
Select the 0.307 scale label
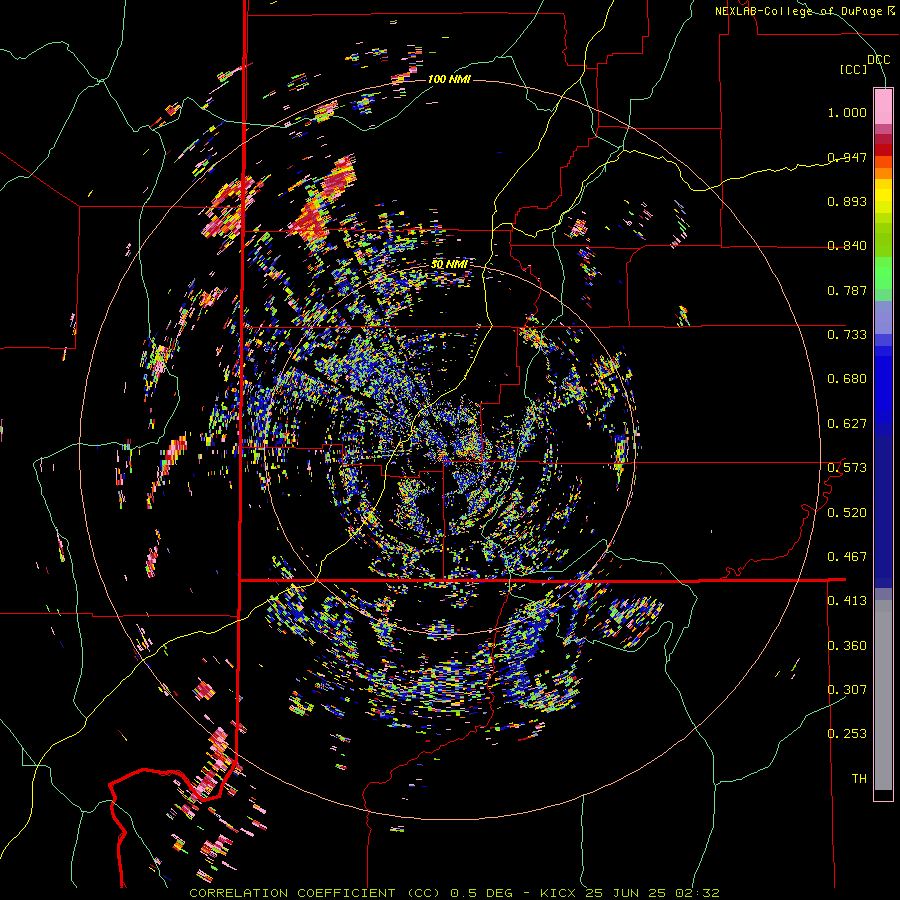tap(847, 689)
